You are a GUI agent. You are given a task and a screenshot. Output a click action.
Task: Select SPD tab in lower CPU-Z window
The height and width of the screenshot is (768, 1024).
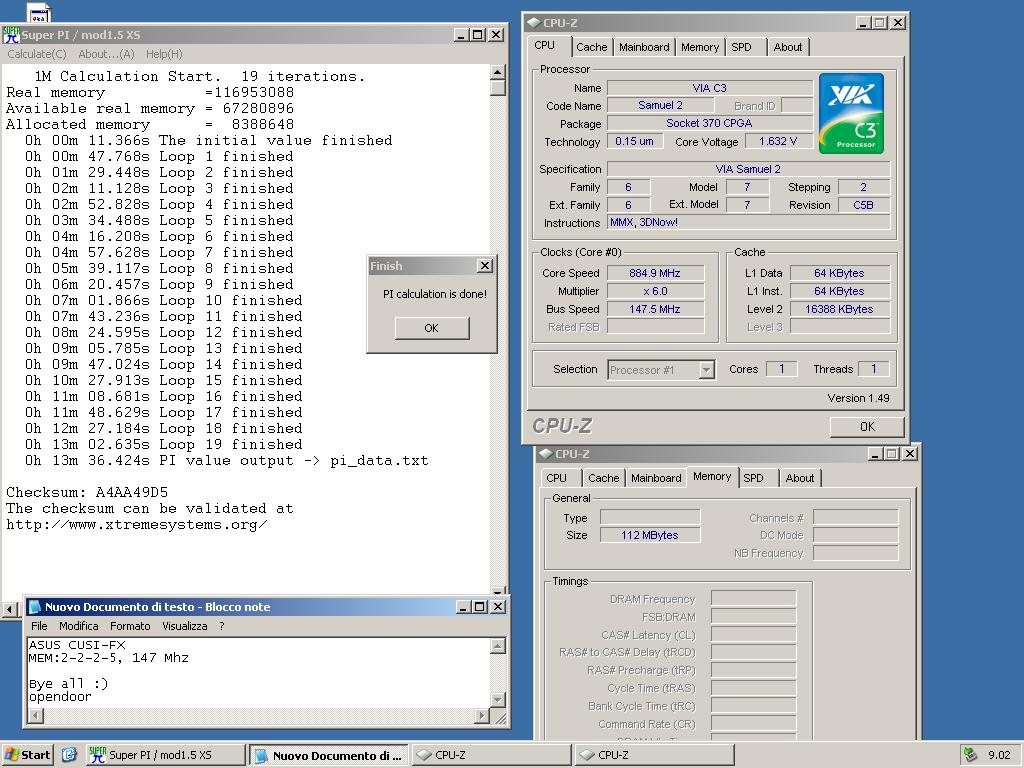[754, 478]
